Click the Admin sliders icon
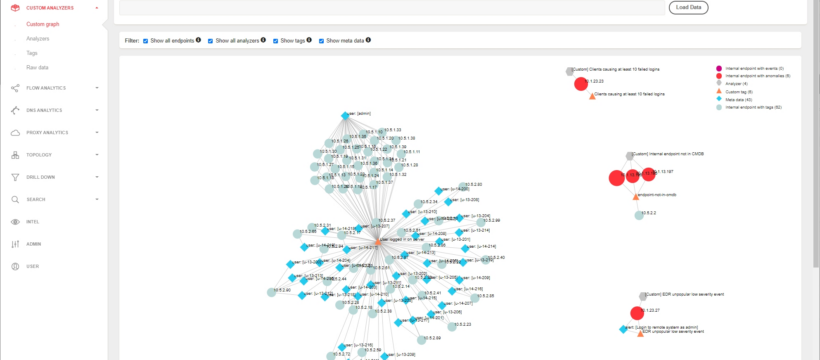 15,244
